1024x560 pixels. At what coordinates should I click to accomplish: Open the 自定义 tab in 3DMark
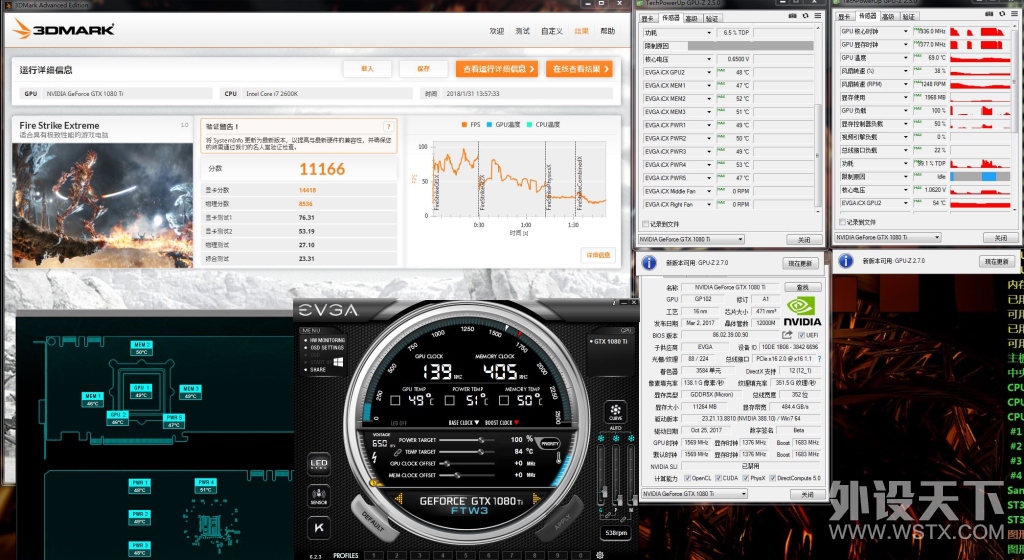click(x=552, y=31)
